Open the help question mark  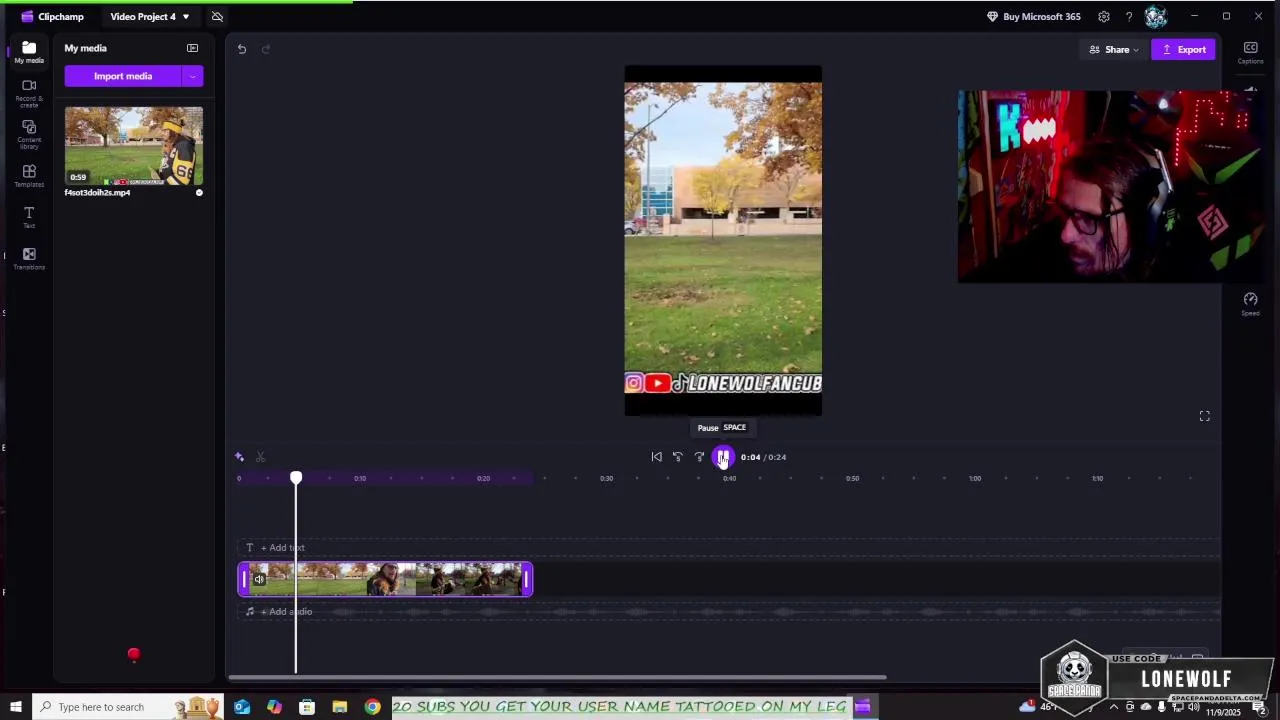click(x=1129, y=17)
